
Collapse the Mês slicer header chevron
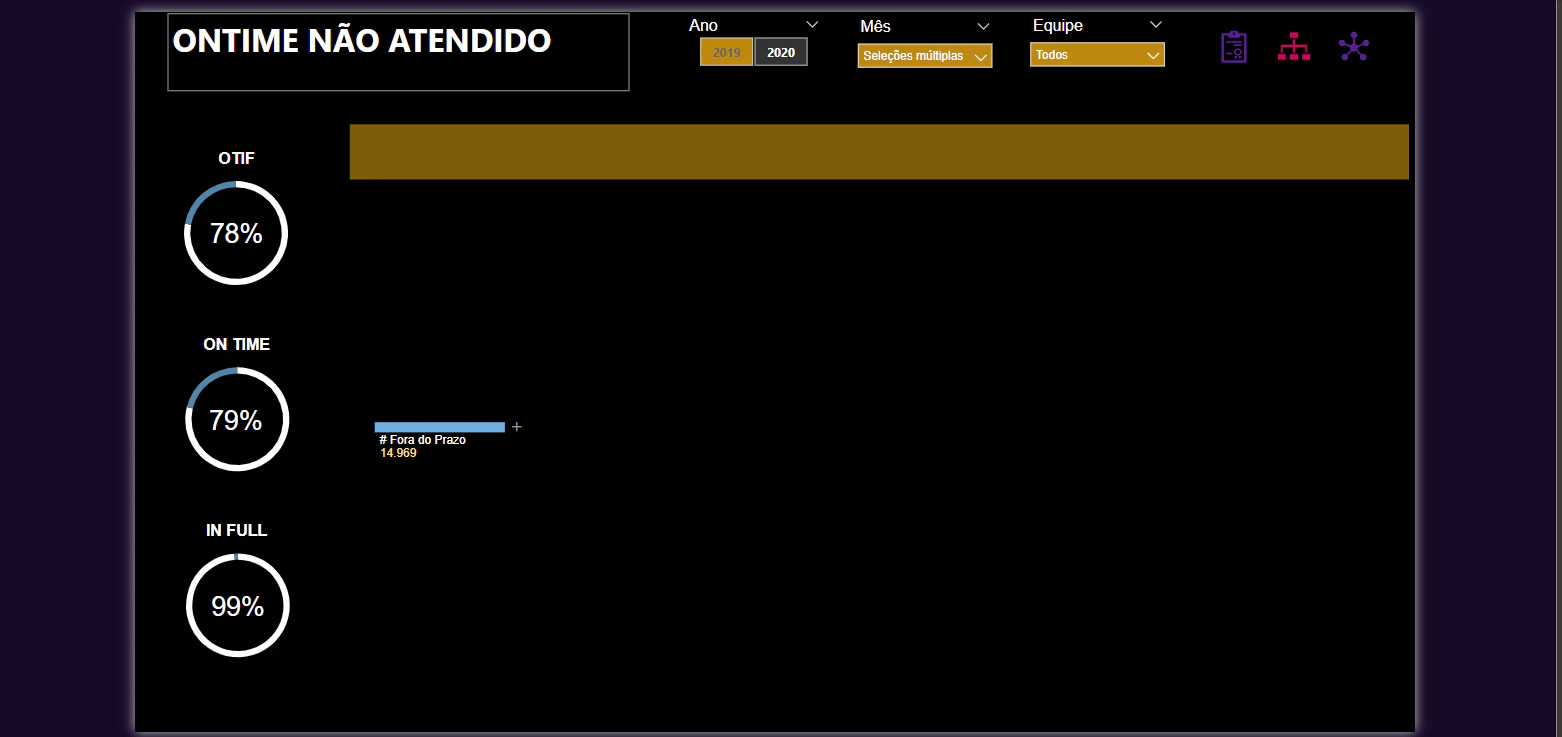[x=983, y=26]
